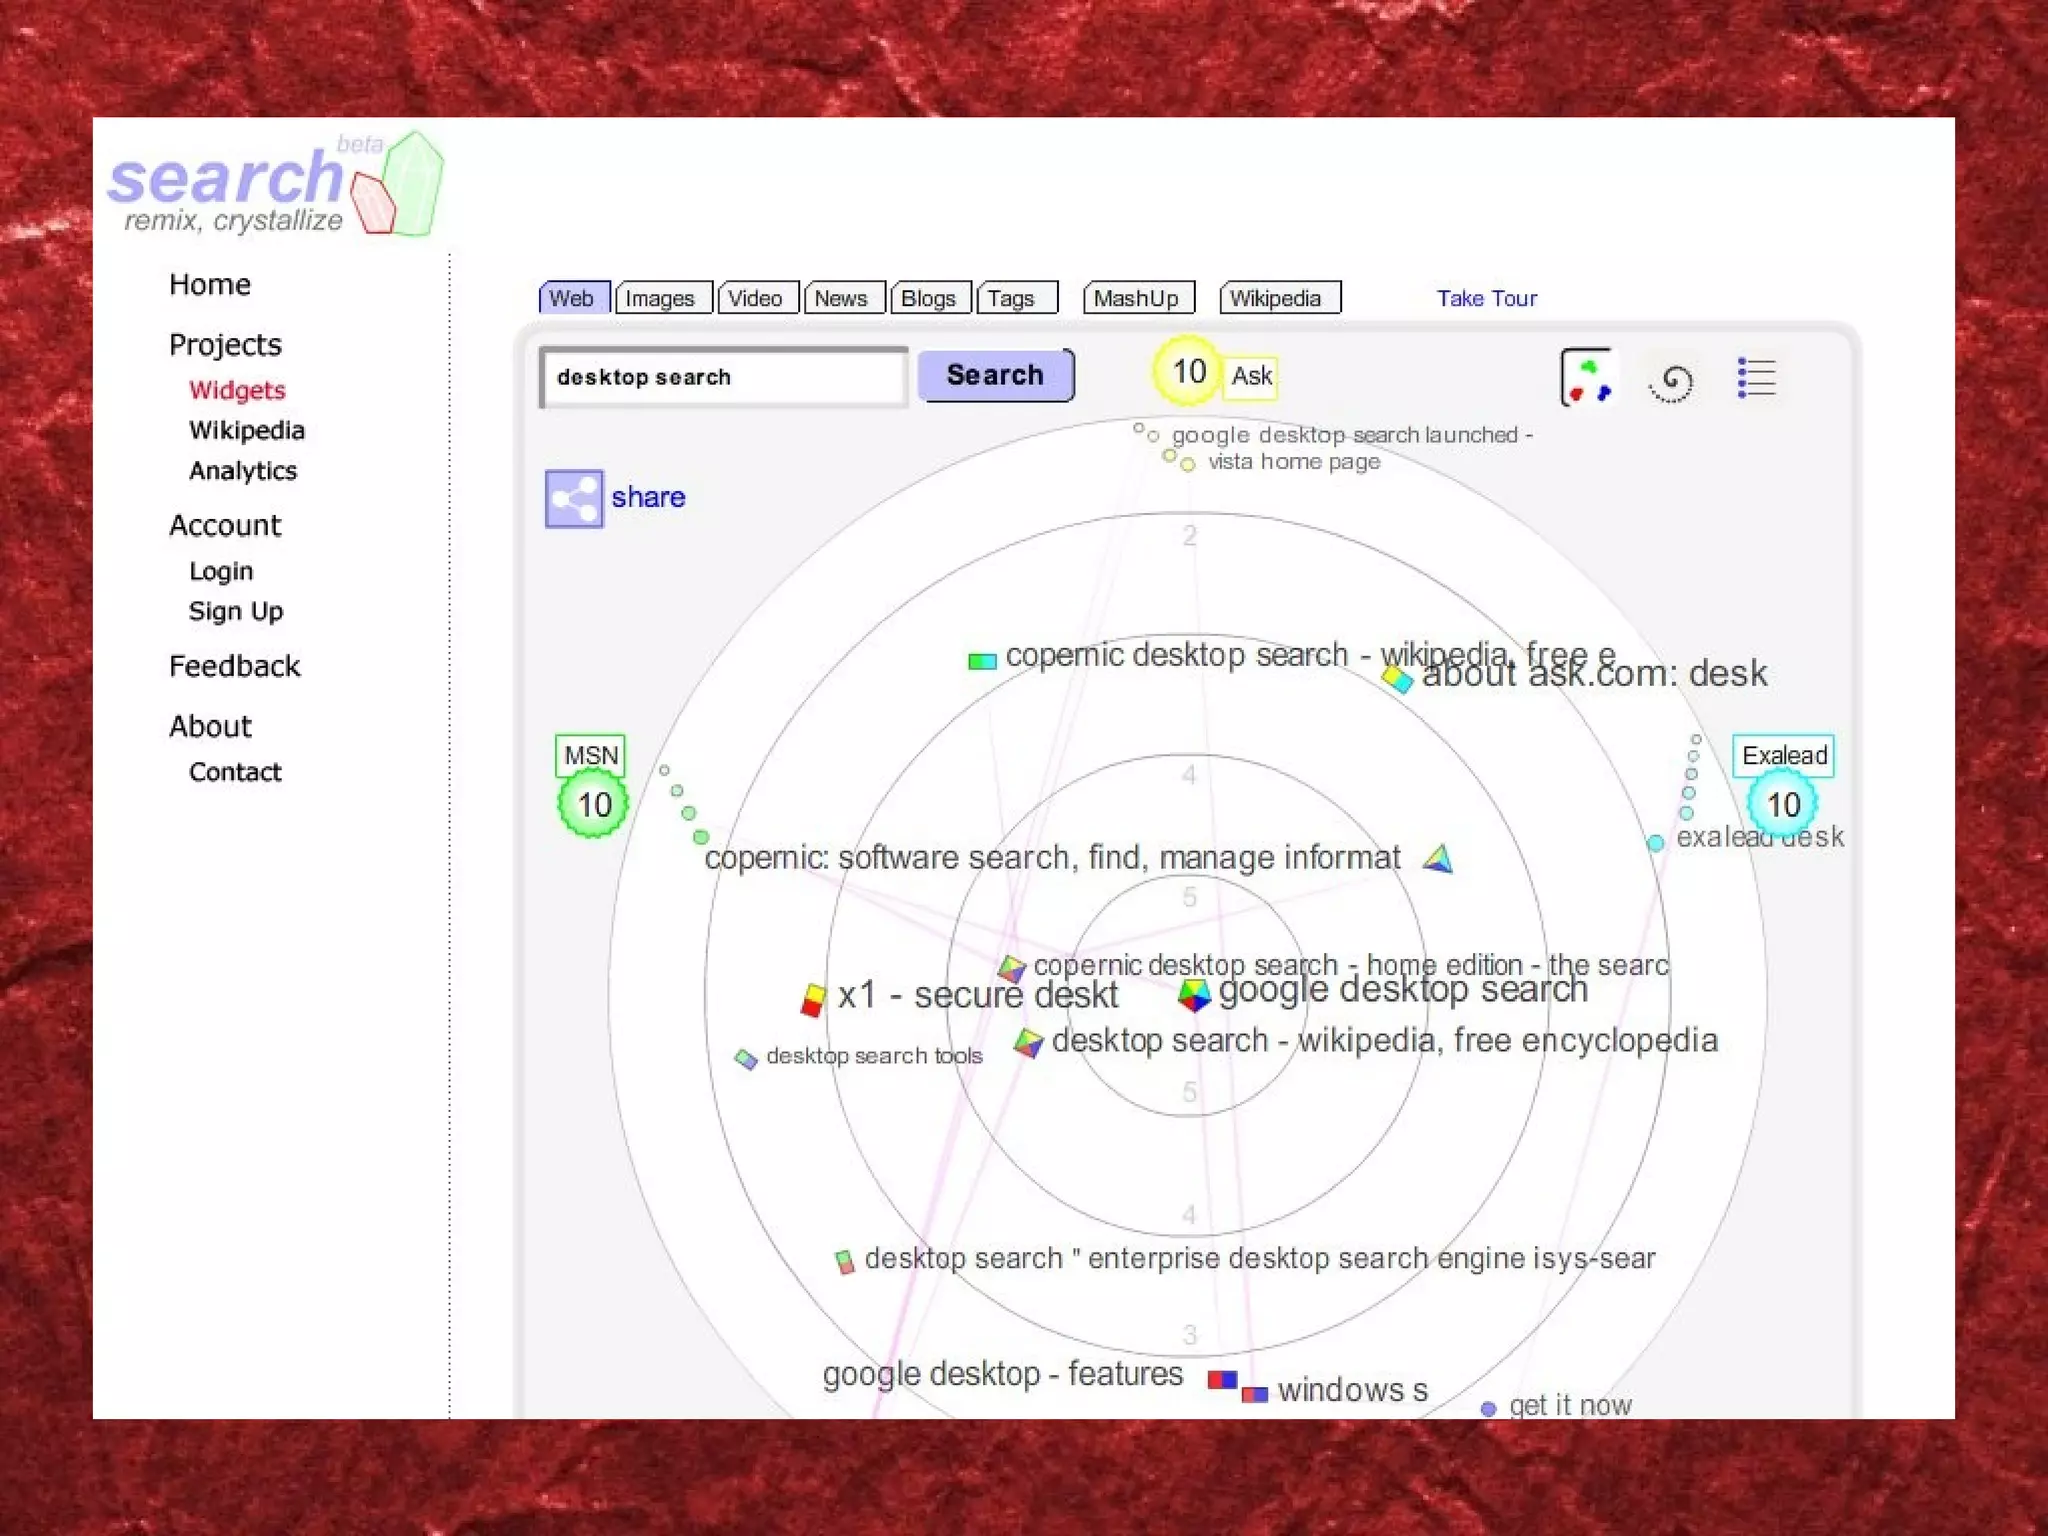Image resolution: width=2048 pixels, height=1536 pixels.
Task: Click the copernic software search triangle icon
Action: [x=1438, y=858]
